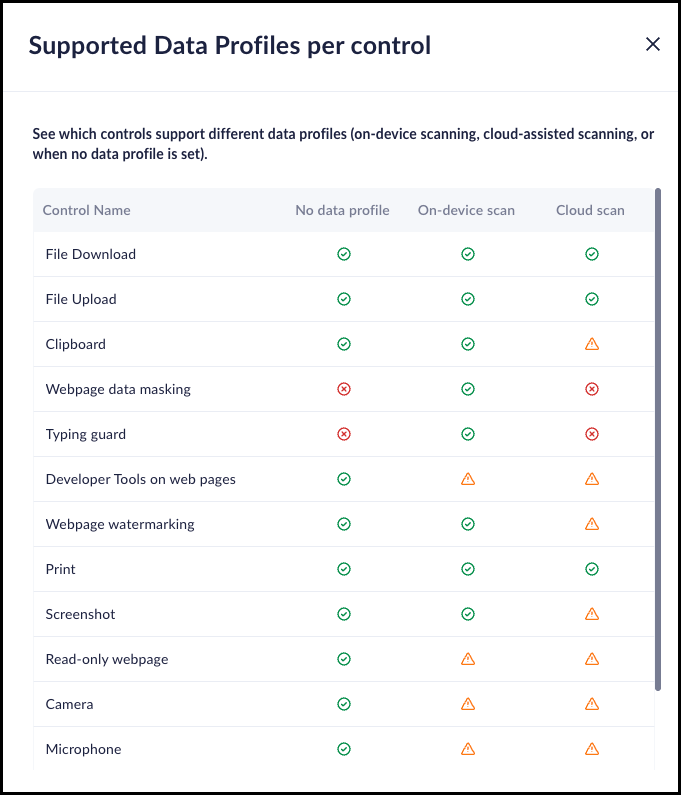681x795 pixels.
Task: Click the Webpage watermarking row label
Action: pyautogui.click(x=120, y=524)
